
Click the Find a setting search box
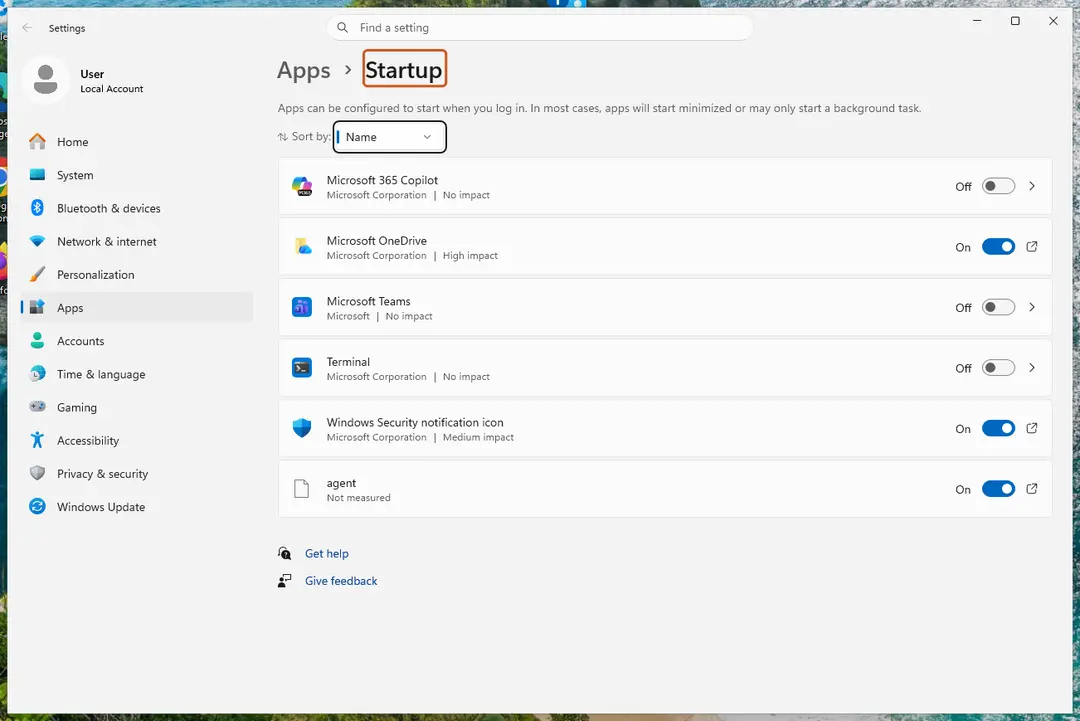(x=539, y=28)
